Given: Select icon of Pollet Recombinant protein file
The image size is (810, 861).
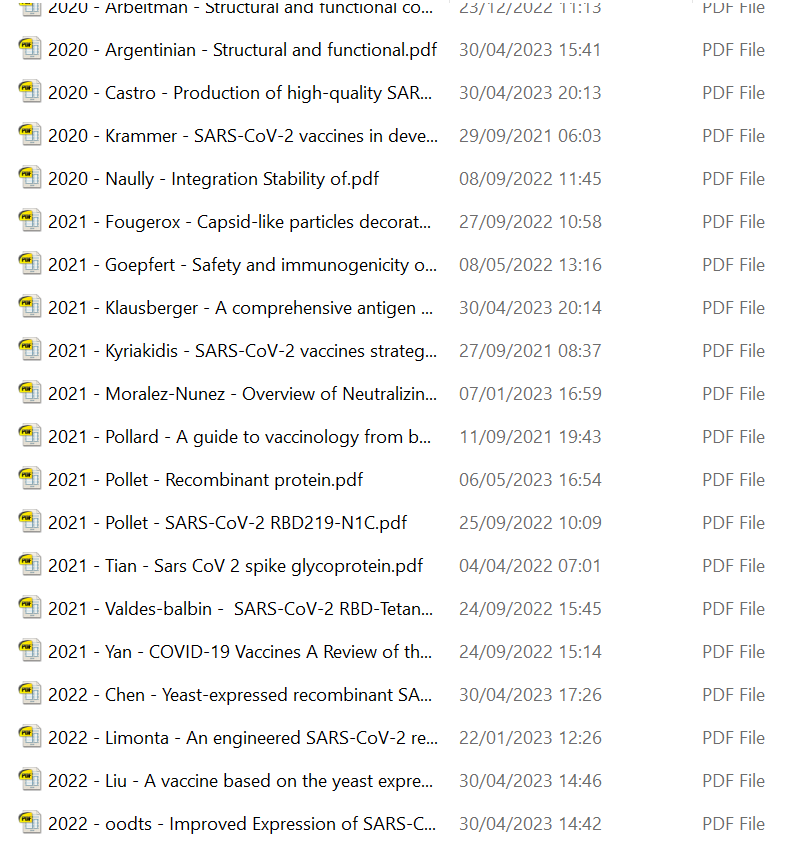Looking at the screenshot, I should 30,479.
